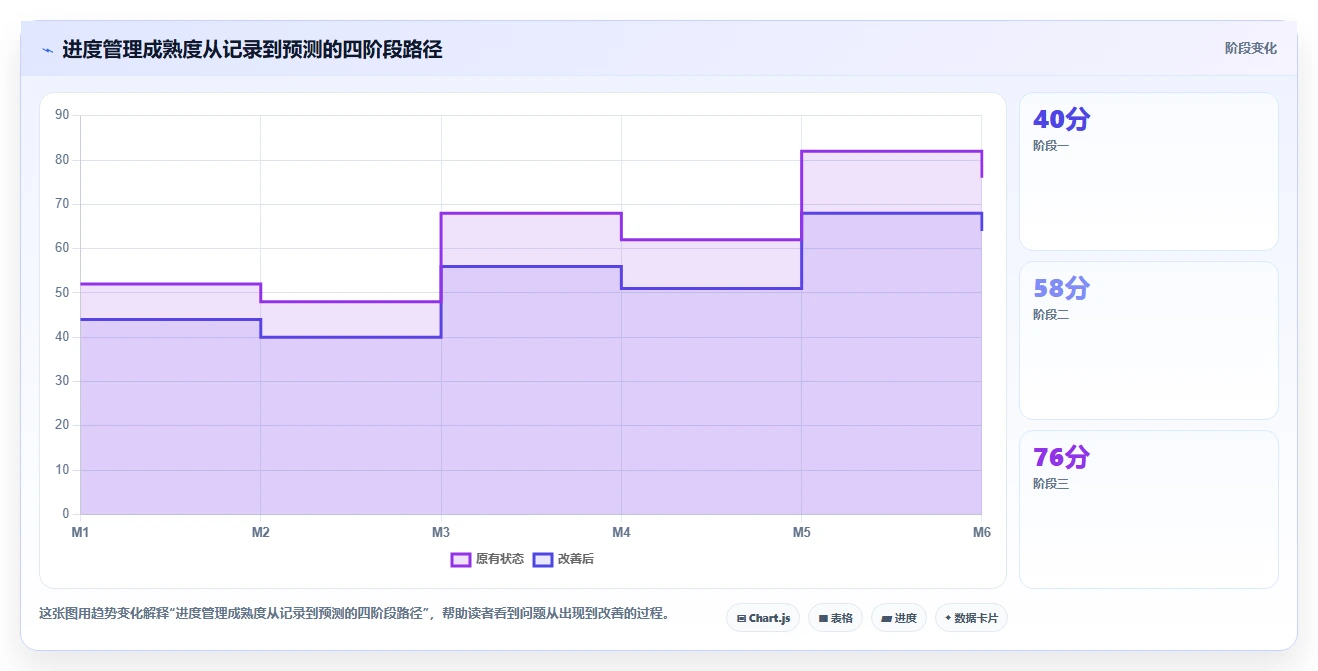Click the icon inside the Chart.js chip
The height and width of the screenshot is (671, 1318).
pyautogui.click(x=741, y=619)
